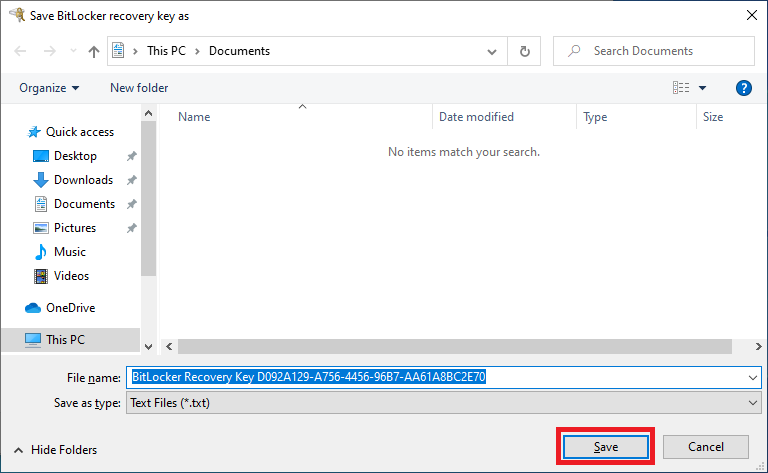Click the document icon in address bar
This screenshot has width=768, height=473.
119,50
